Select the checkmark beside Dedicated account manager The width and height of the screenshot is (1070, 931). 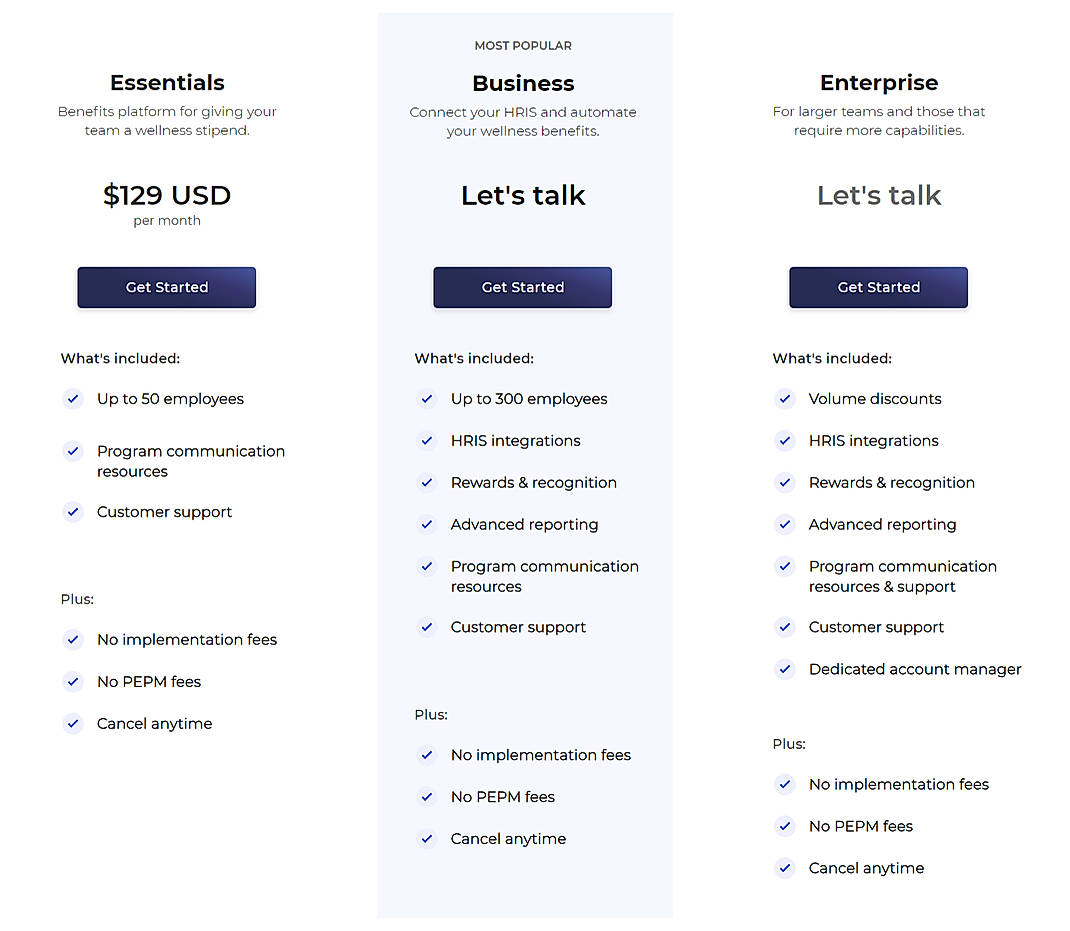pos(784,669)
